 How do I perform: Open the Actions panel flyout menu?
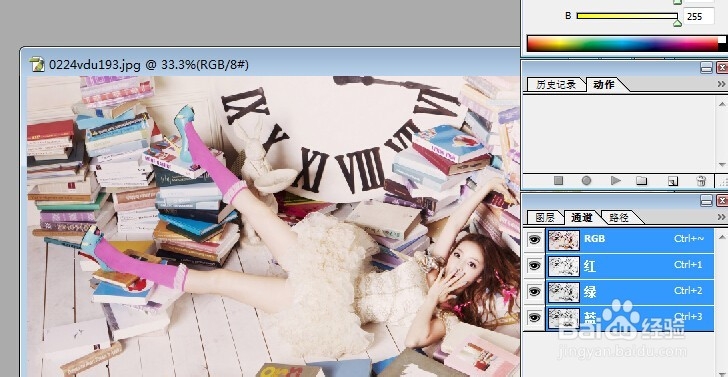pyautogui.click(x=721, y=84)
